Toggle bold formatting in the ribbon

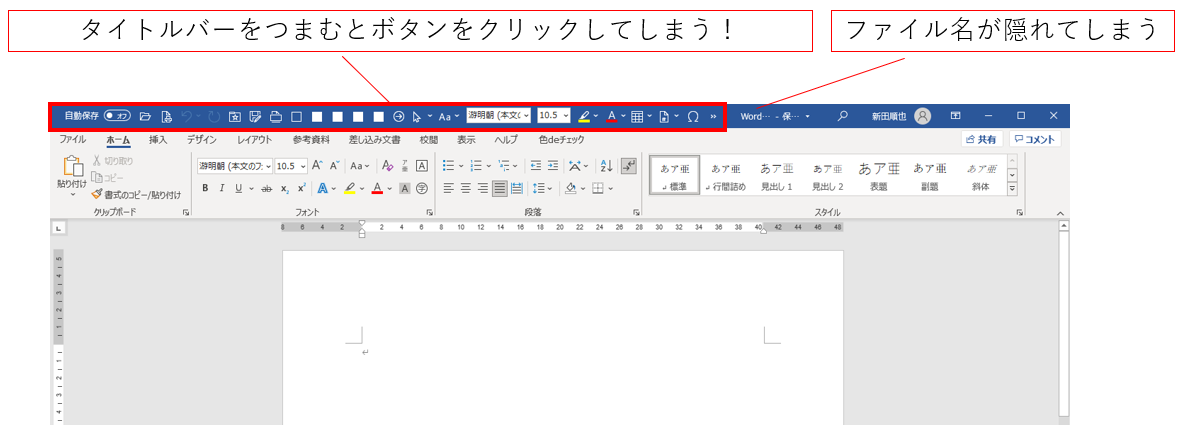pos(205,188)
